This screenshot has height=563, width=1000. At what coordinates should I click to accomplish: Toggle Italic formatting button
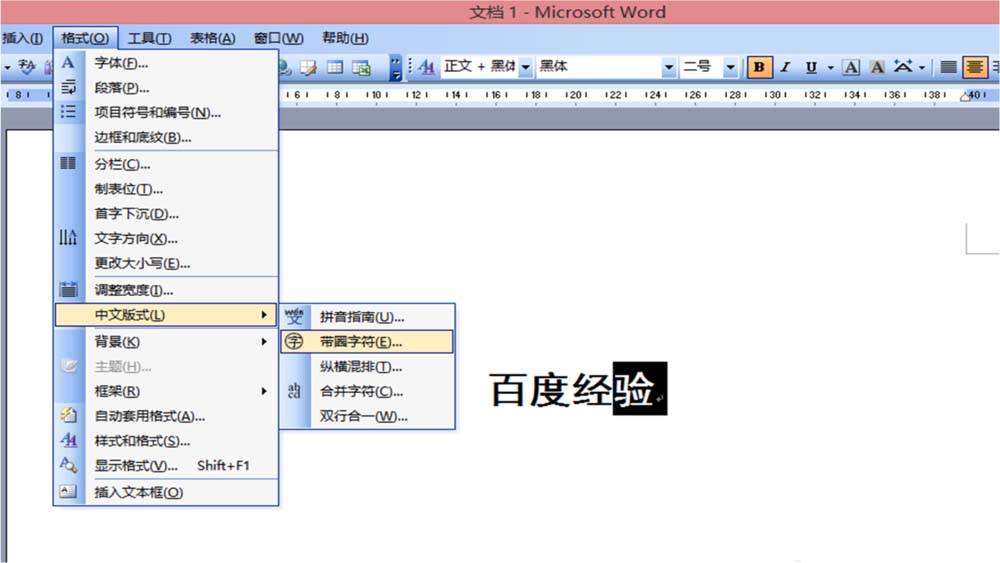pyautogui.click(x=785, y=67)
